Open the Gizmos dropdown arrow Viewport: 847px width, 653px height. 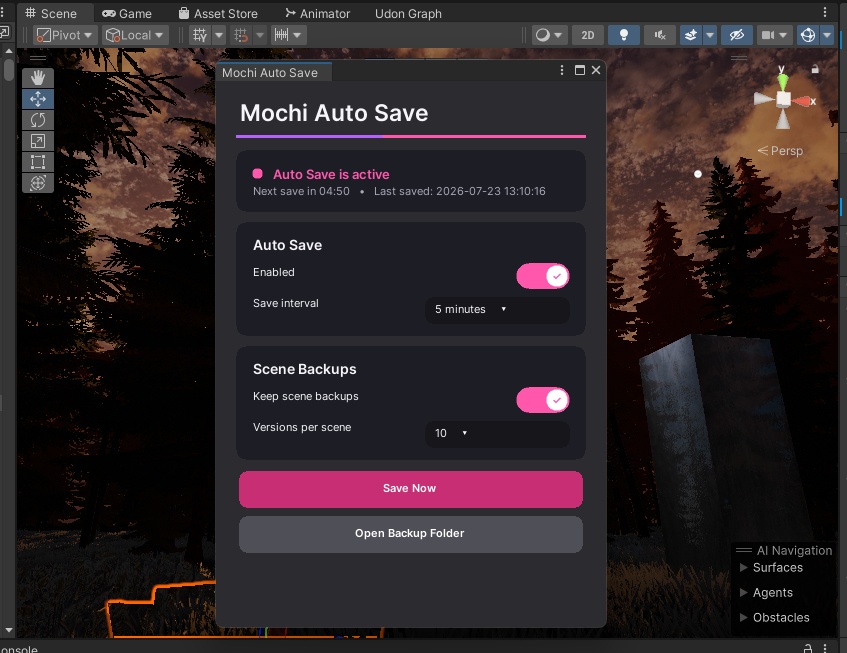pos(827,35)
